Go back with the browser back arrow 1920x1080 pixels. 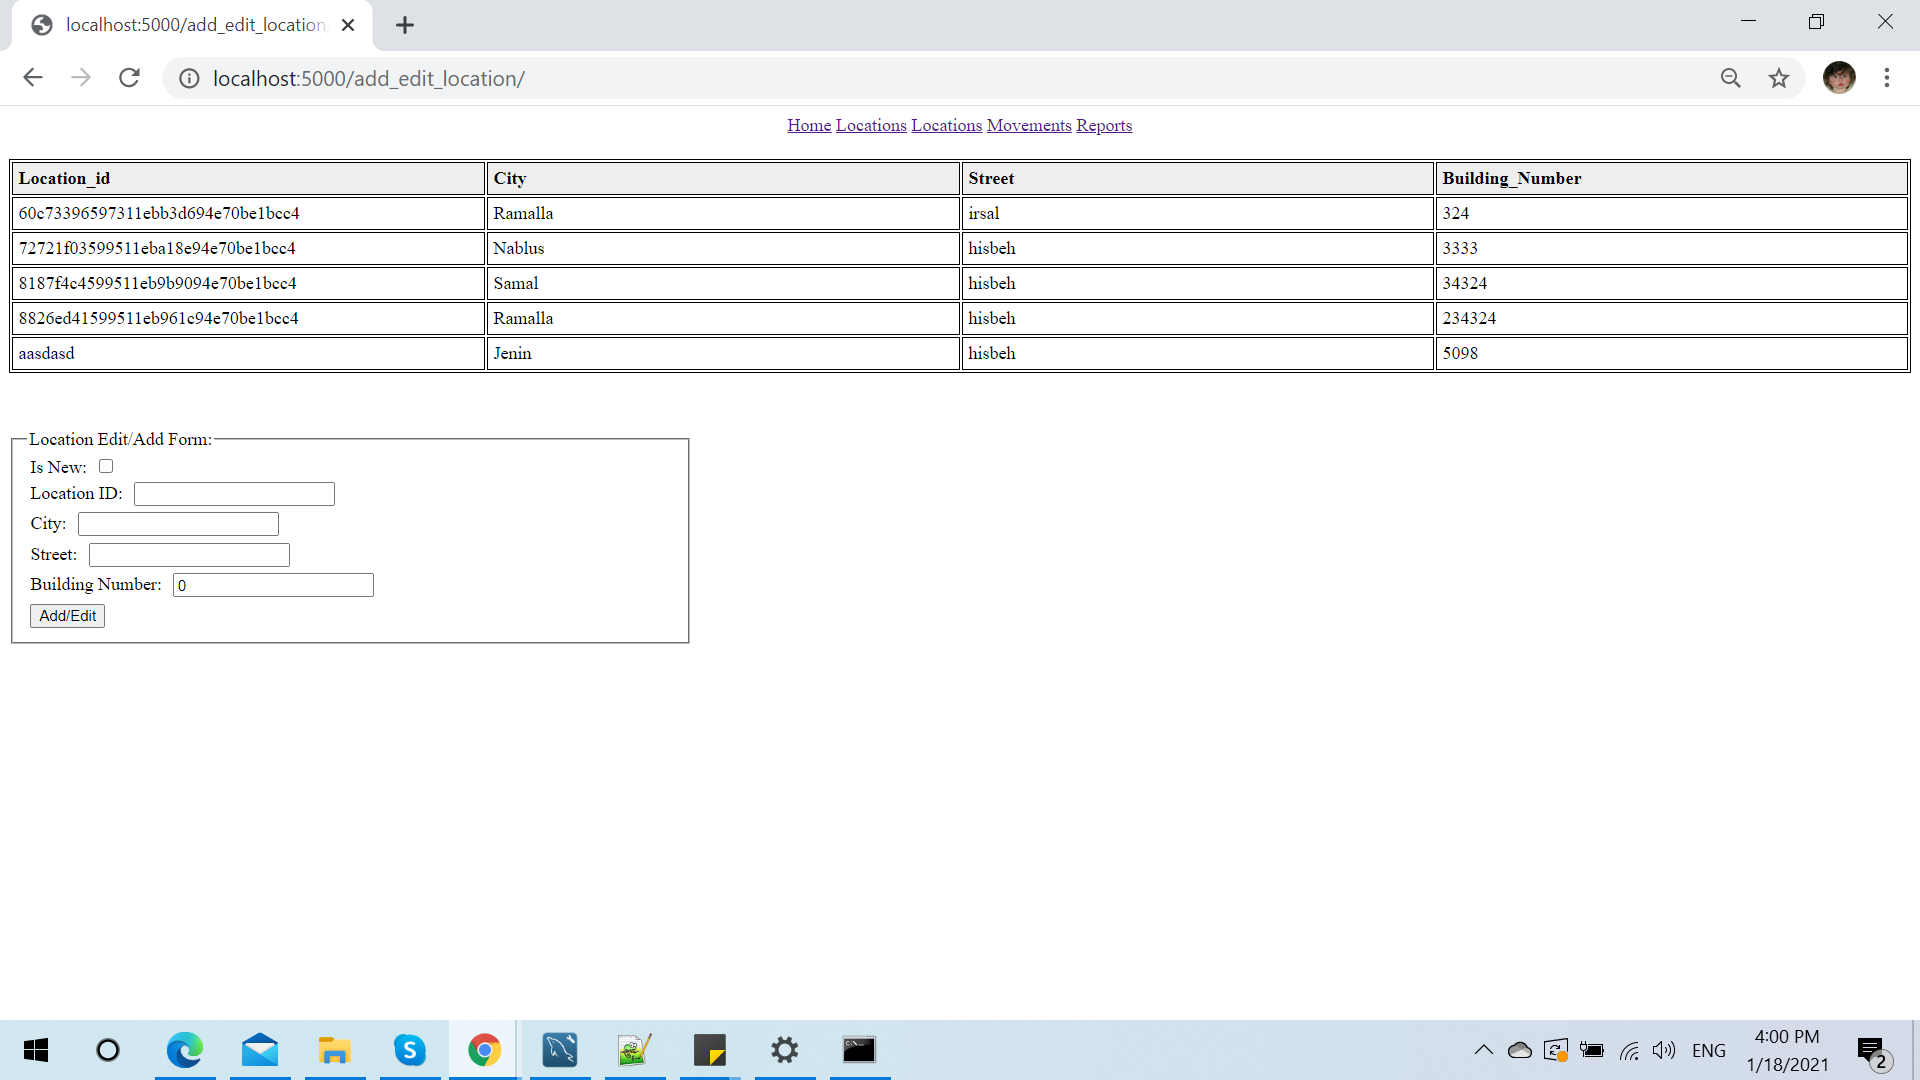[33, 78]
